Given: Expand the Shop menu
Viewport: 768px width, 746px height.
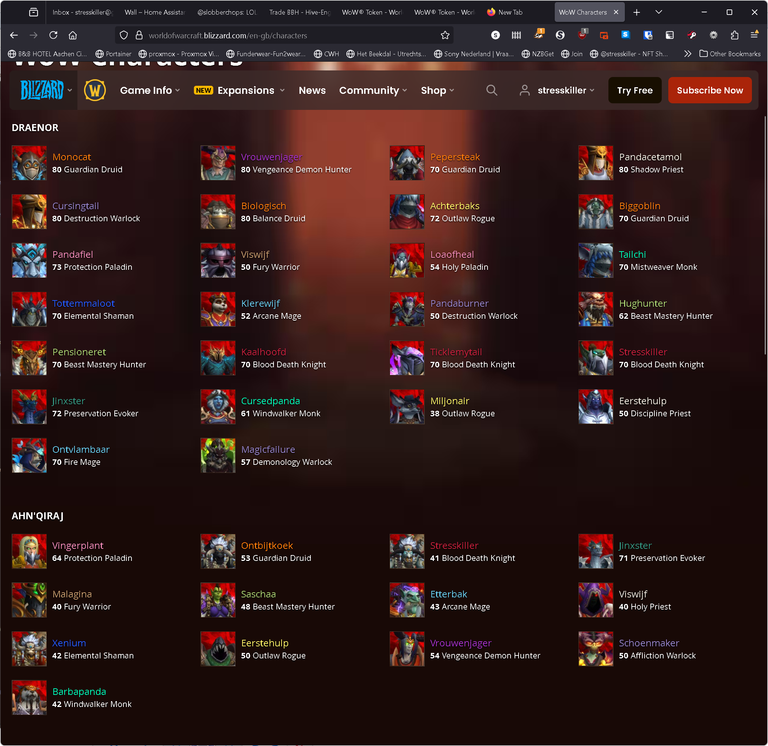Looking at the screenshot, I should click(x=437, y=90).
